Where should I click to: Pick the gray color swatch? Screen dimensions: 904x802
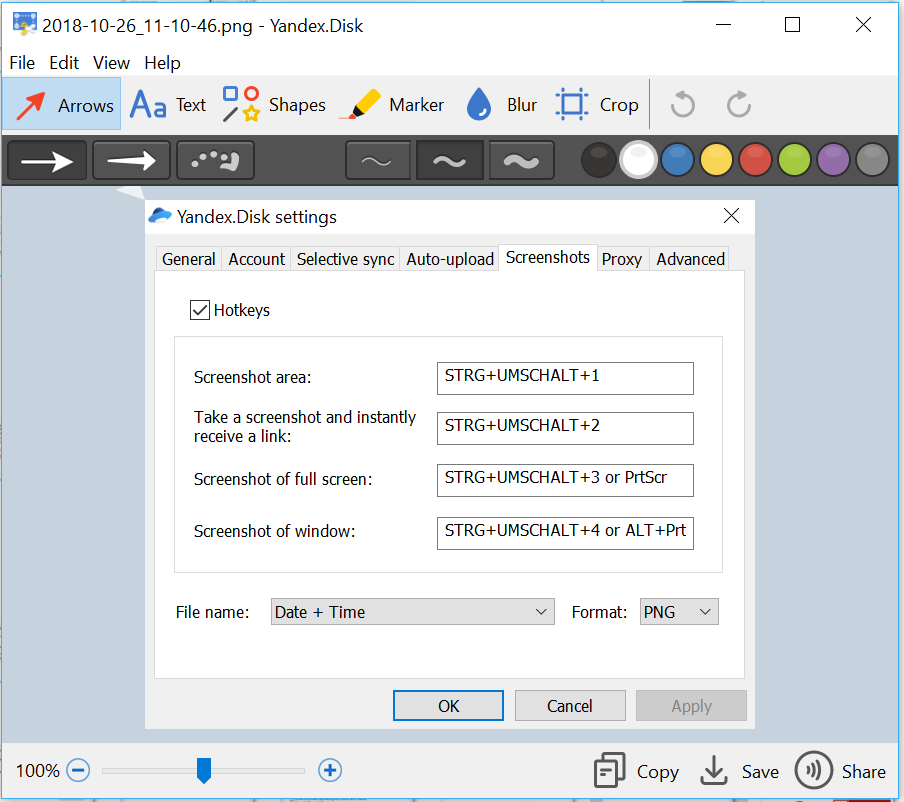coord(872,160)
